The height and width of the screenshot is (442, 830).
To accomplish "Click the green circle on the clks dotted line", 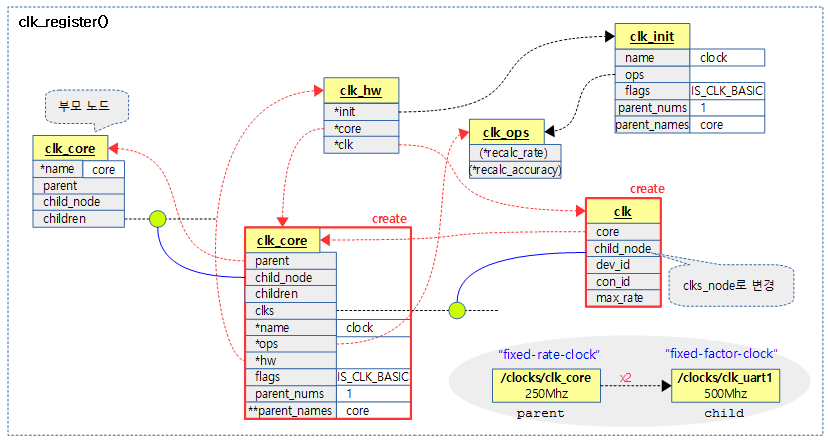I will [x=457, y=310].
